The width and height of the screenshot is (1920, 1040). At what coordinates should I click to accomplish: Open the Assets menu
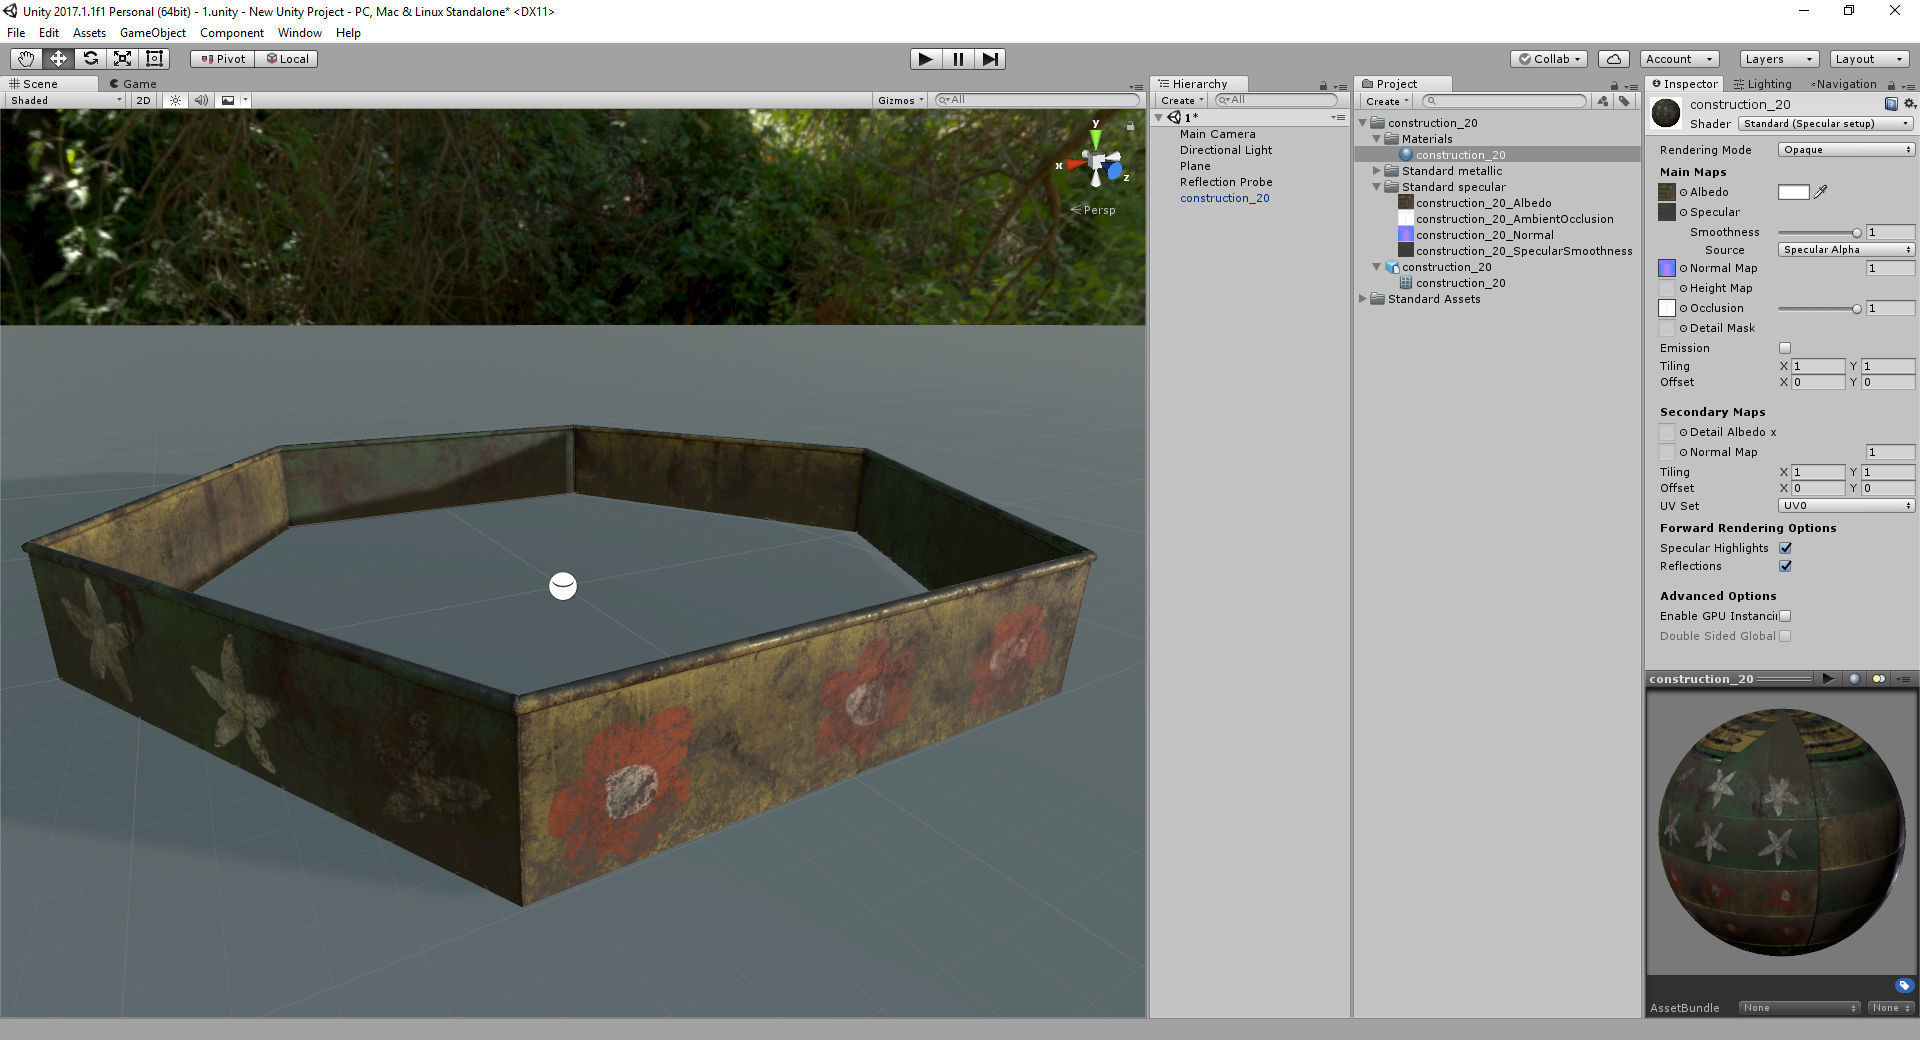click(89, 33)
